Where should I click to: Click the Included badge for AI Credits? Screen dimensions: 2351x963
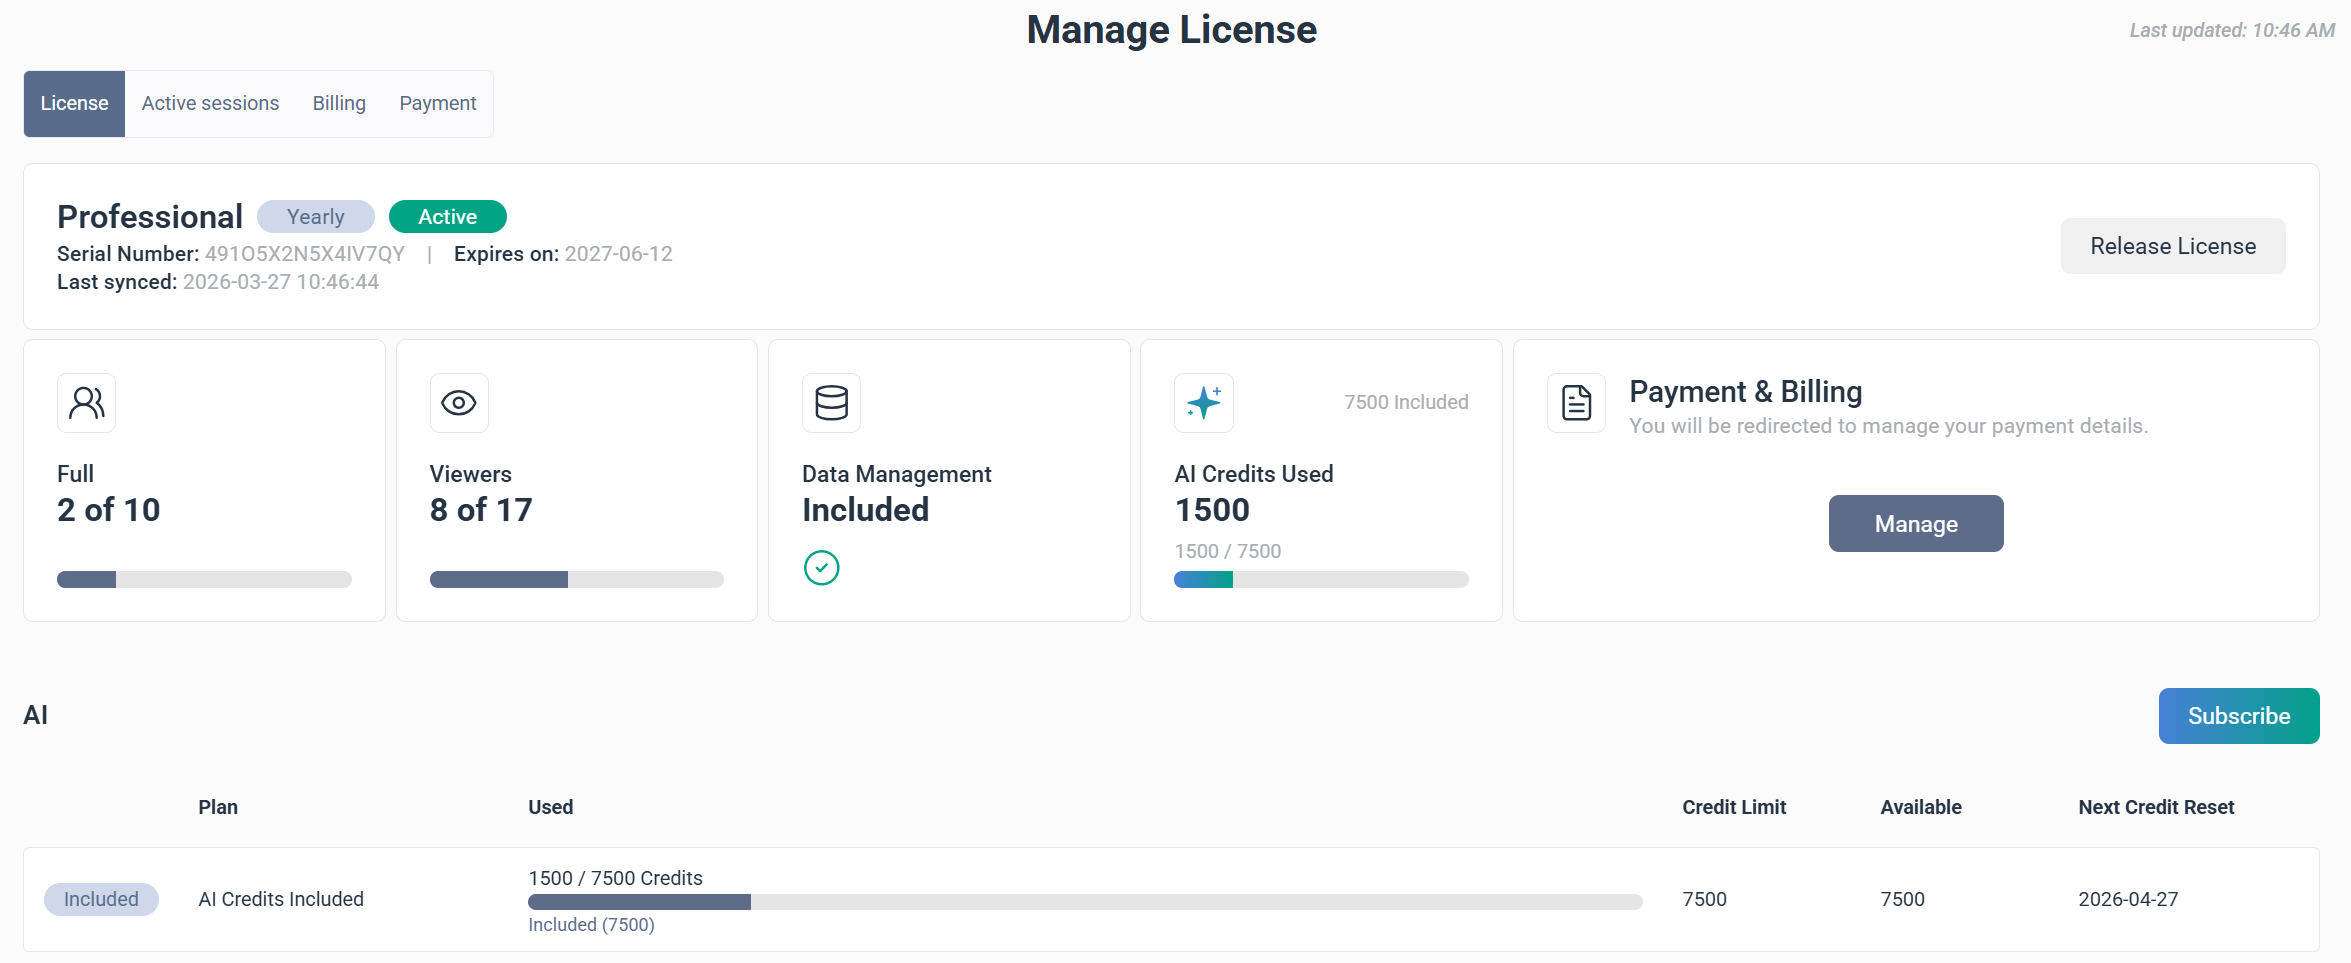(101, 899)
